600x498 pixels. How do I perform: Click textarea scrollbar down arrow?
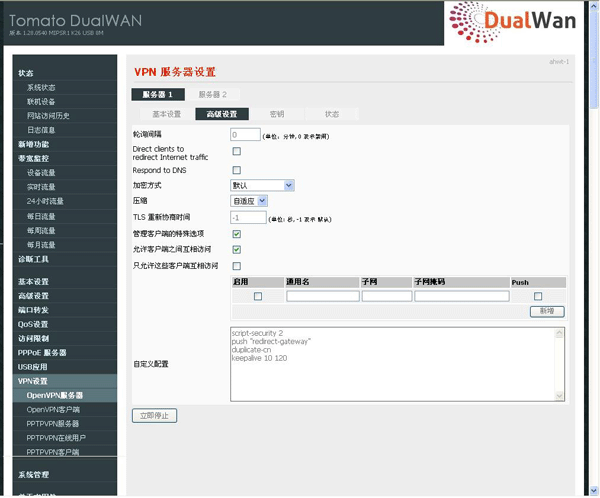pos(559,396)
